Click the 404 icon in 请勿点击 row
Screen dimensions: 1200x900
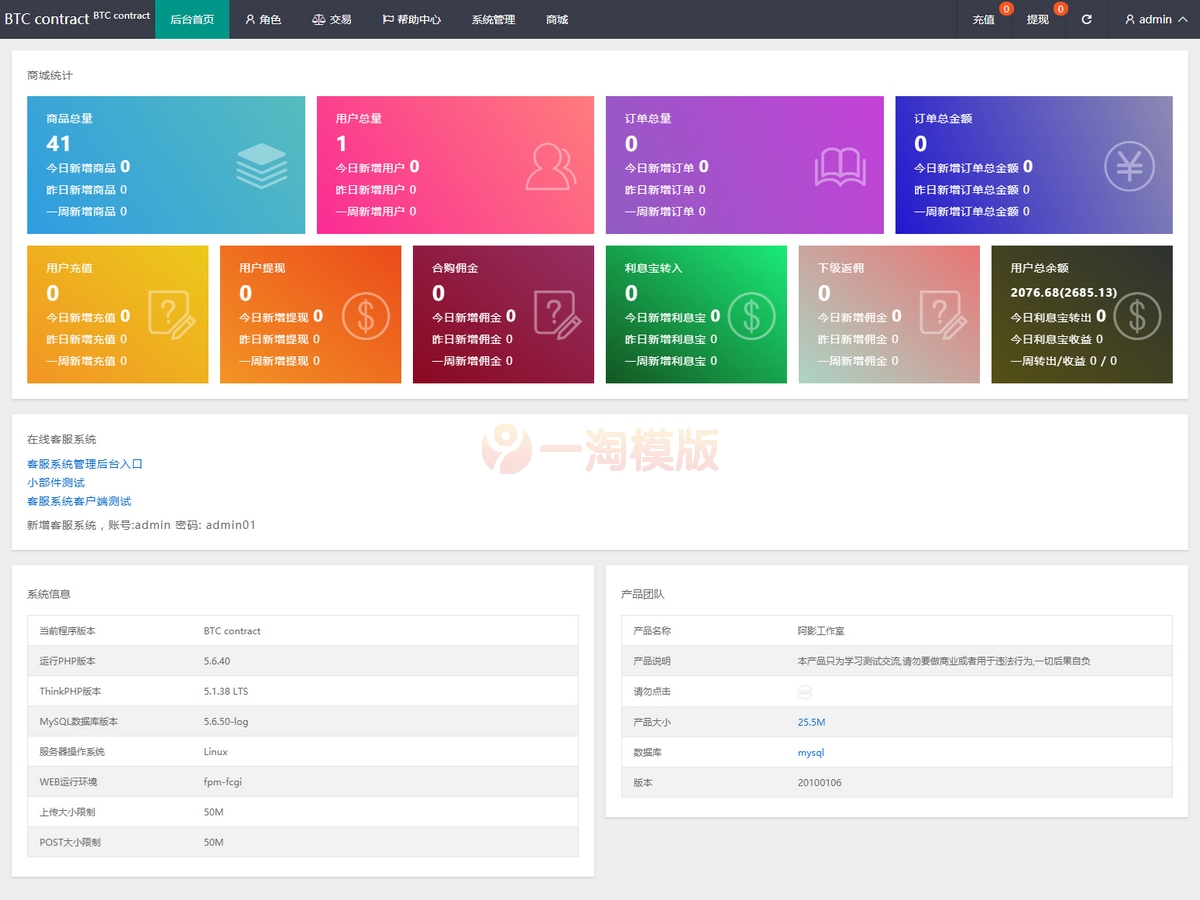click(x=805, y=691)
